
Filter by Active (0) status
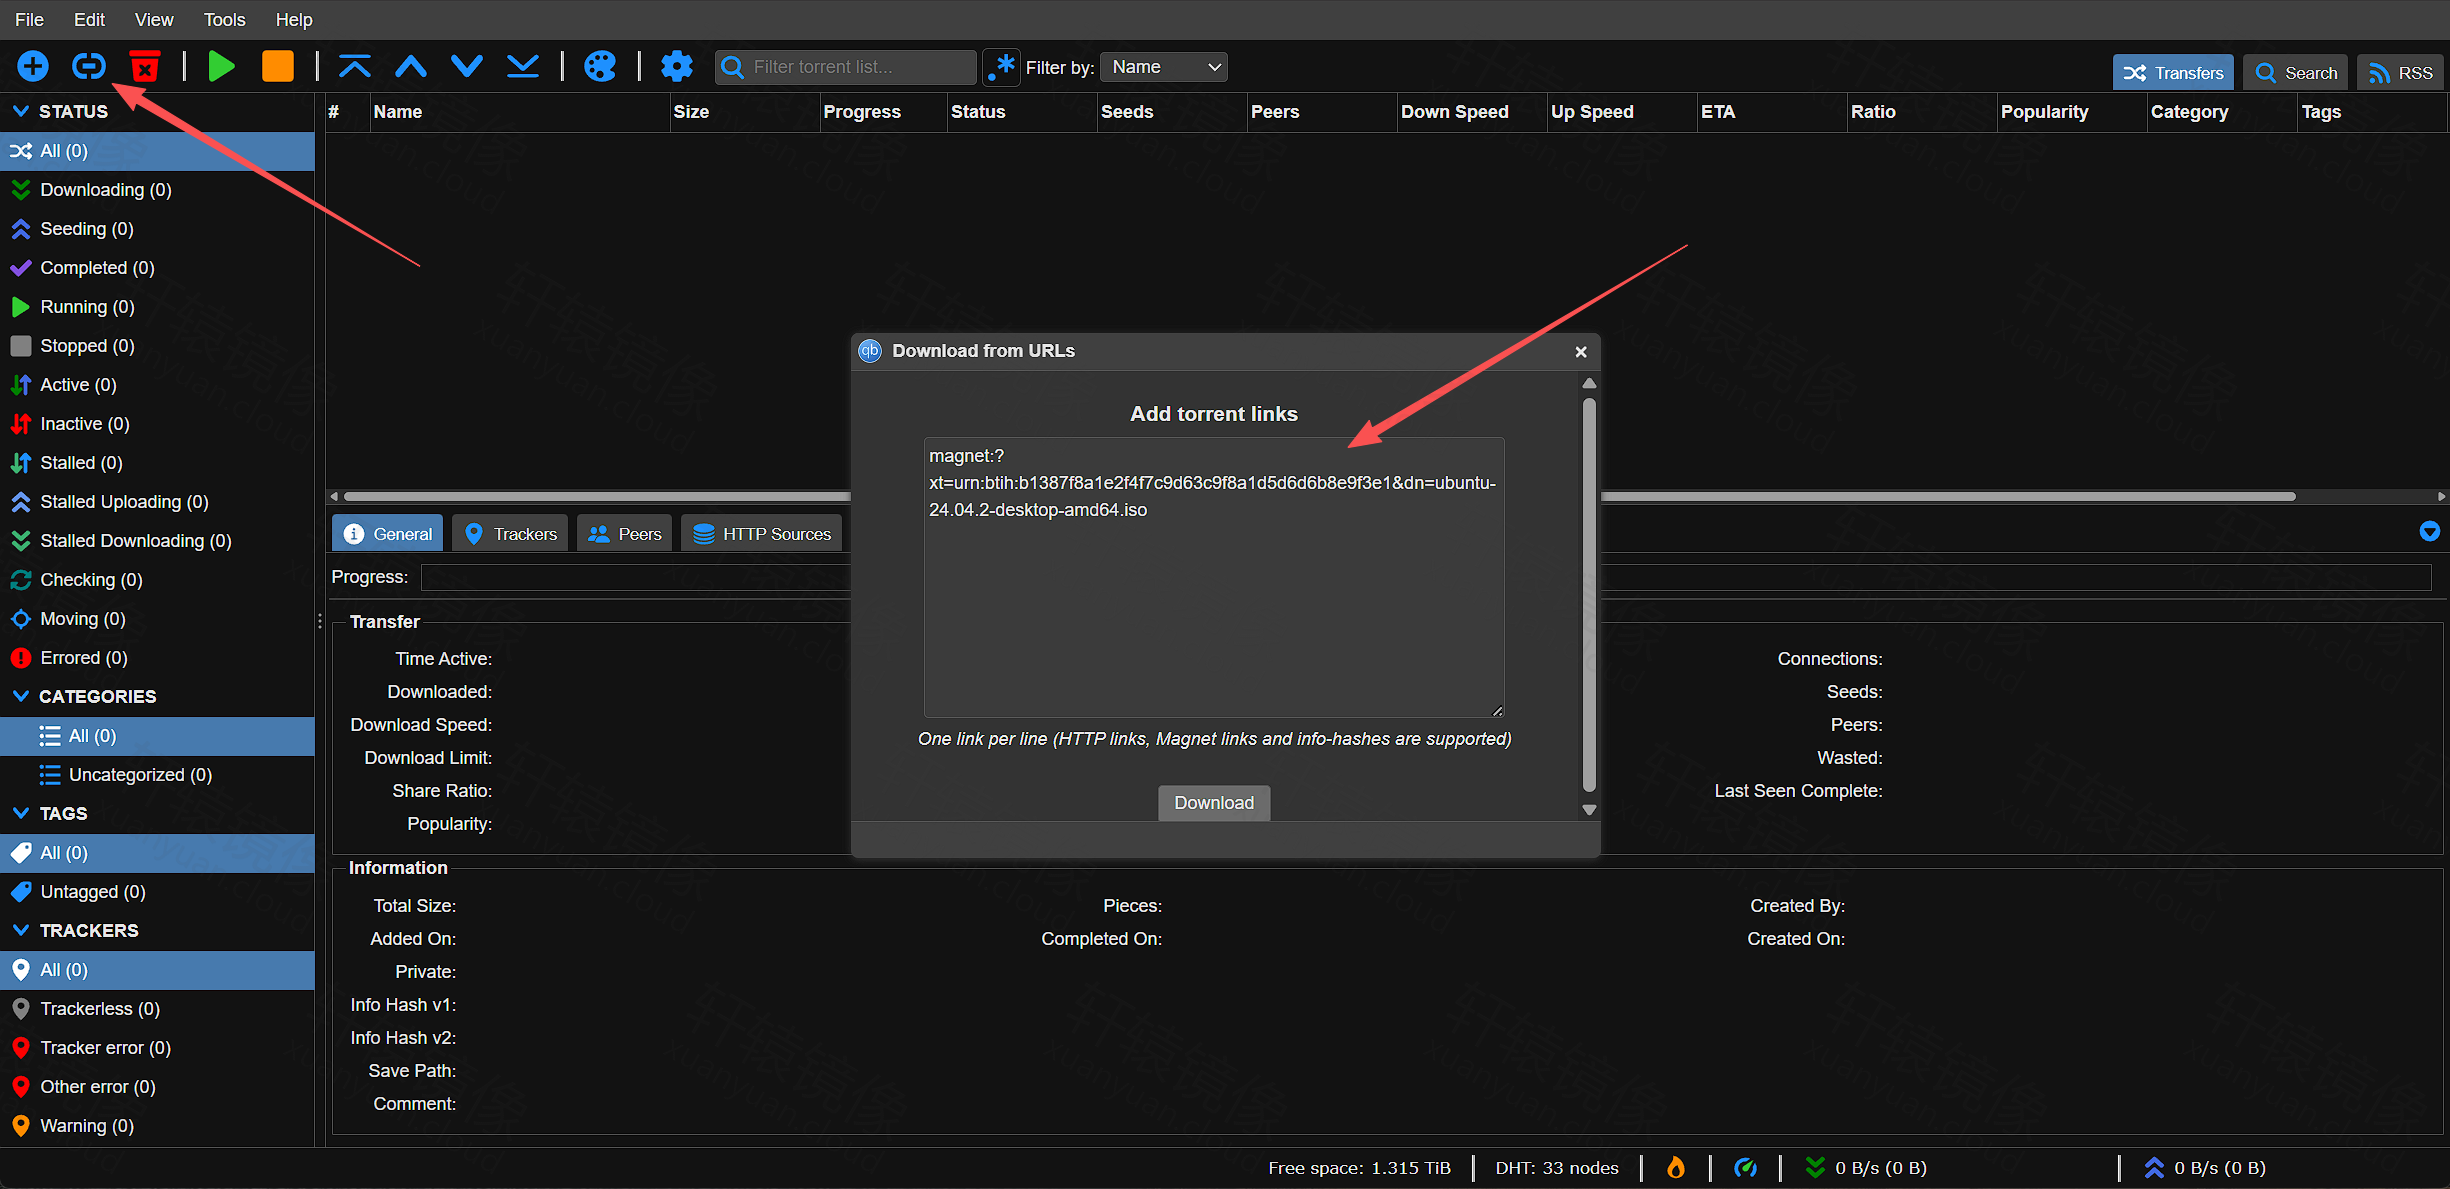[157, 385]
